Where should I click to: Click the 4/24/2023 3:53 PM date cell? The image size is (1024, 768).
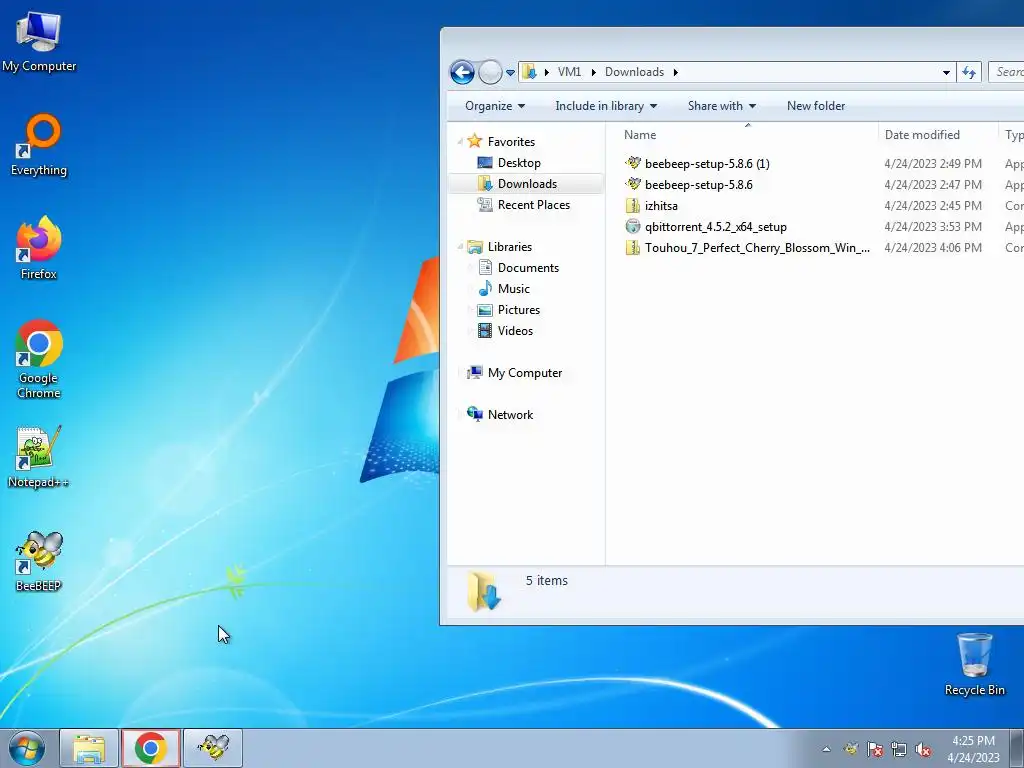(x=933, y=227)
